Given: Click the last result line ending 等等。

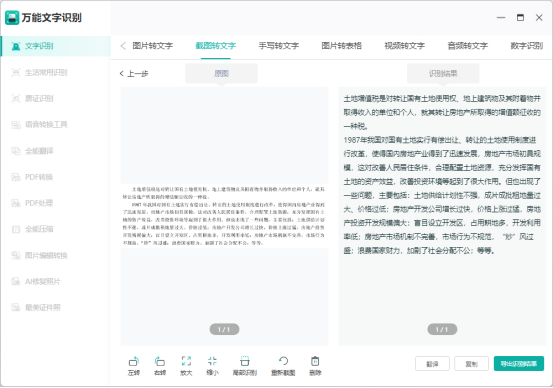Looking at the screenshot, I should click(x=419, y=251).
